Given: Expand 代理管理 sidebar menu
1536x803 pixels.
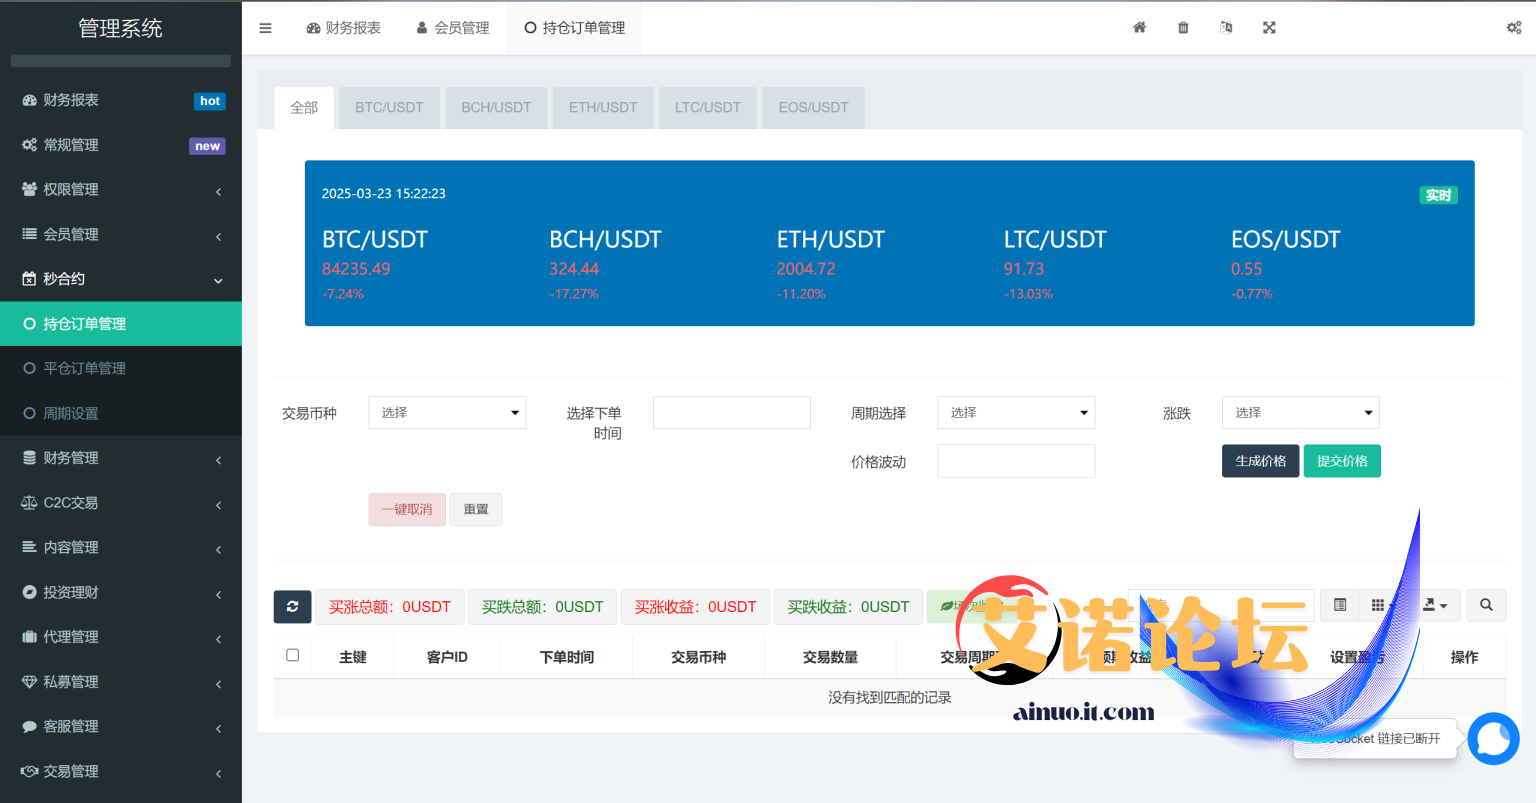Looking at the screenshot, I should pos(121,637).
